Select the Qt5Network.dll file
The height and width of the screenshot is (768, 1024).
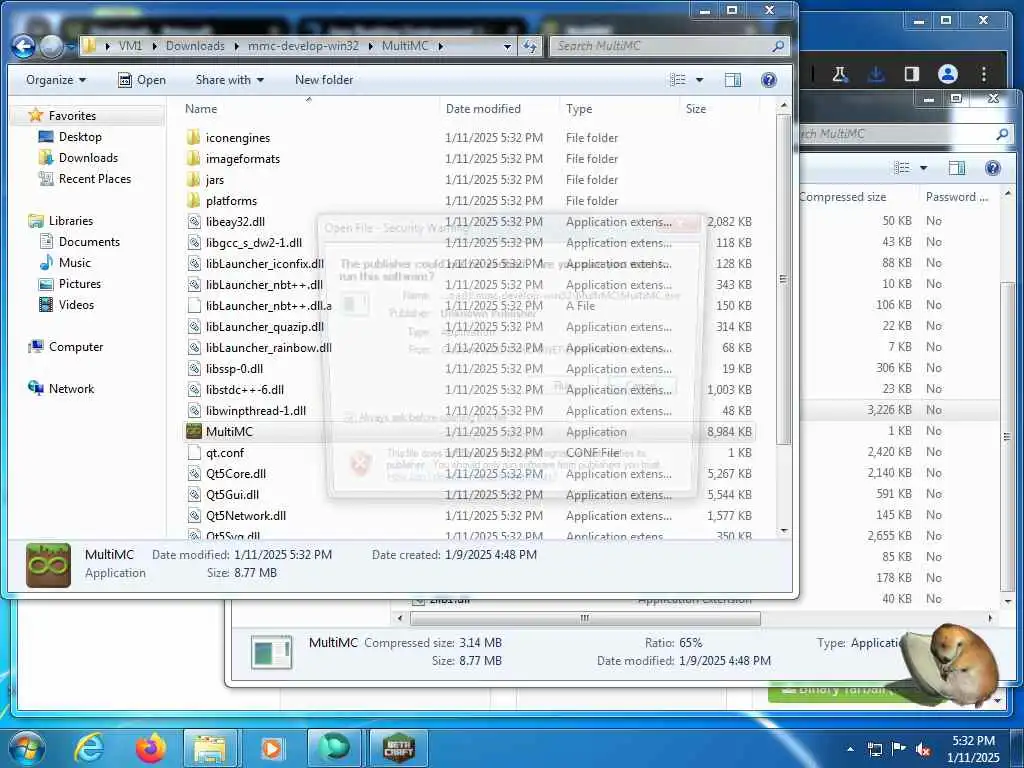pos(246,515)
